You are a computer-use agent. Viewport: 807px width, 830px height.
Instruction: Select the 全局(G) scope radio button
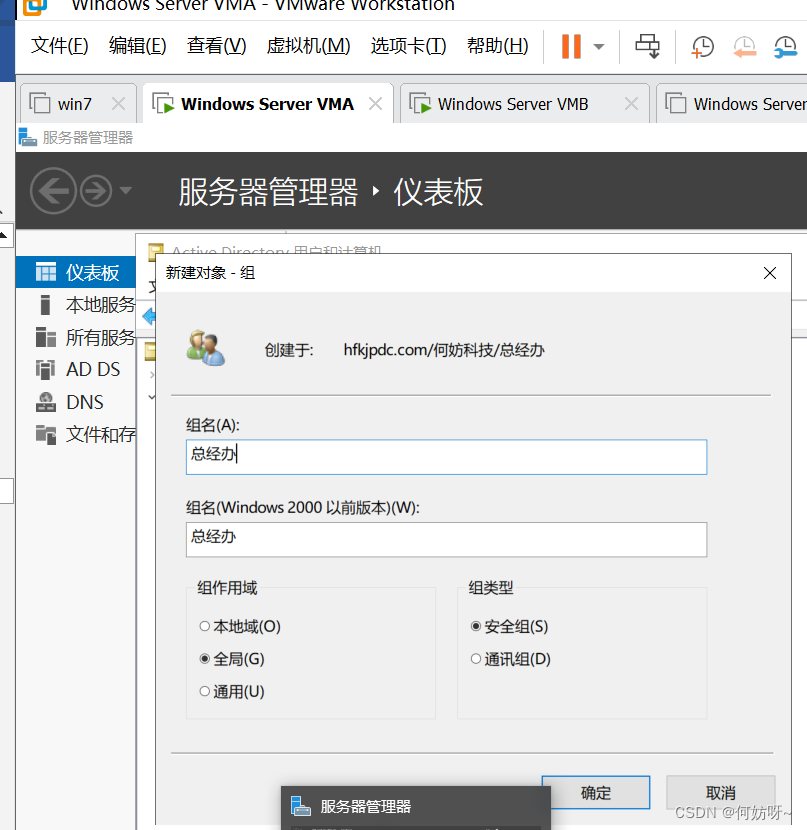pos(205,659)
